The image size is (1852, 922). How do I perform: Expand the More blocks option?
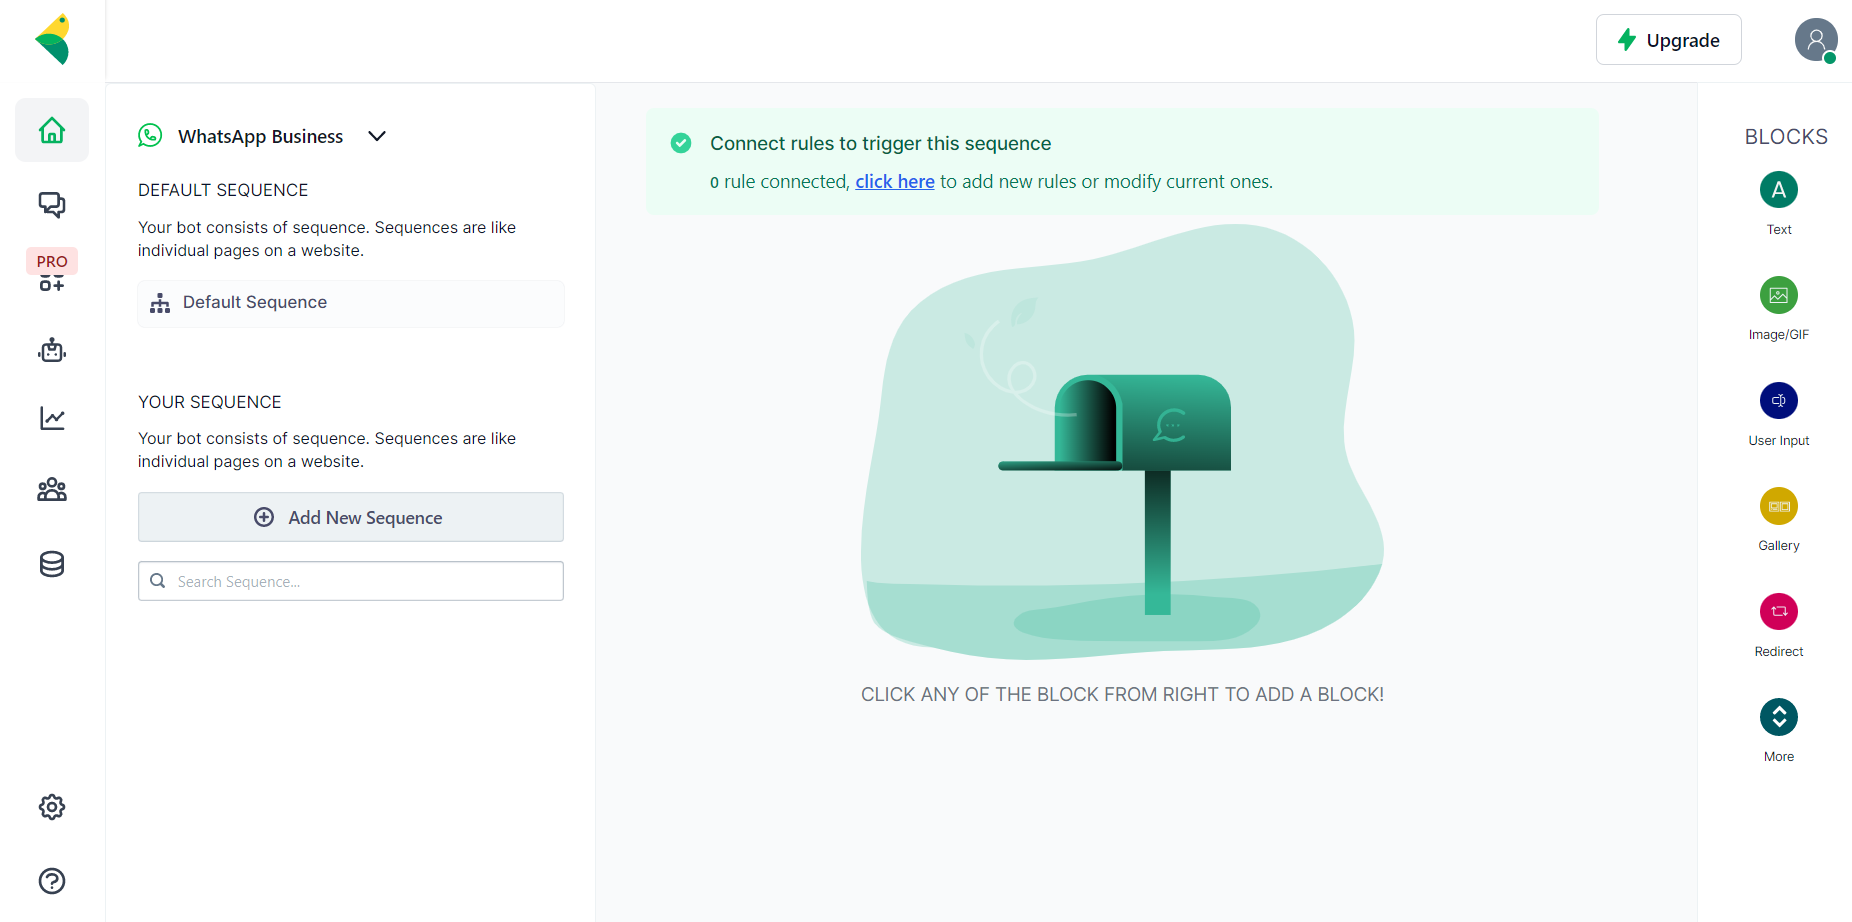1778,717
